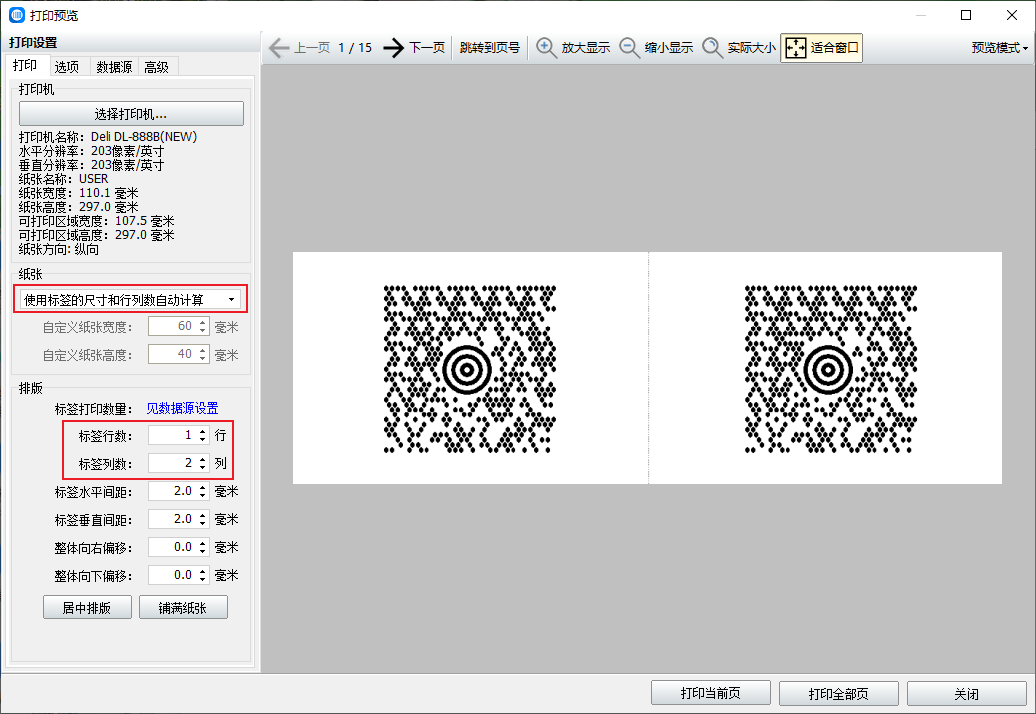Switch to the 选项 tab
1036x714 pixels.
coord(67,67)
